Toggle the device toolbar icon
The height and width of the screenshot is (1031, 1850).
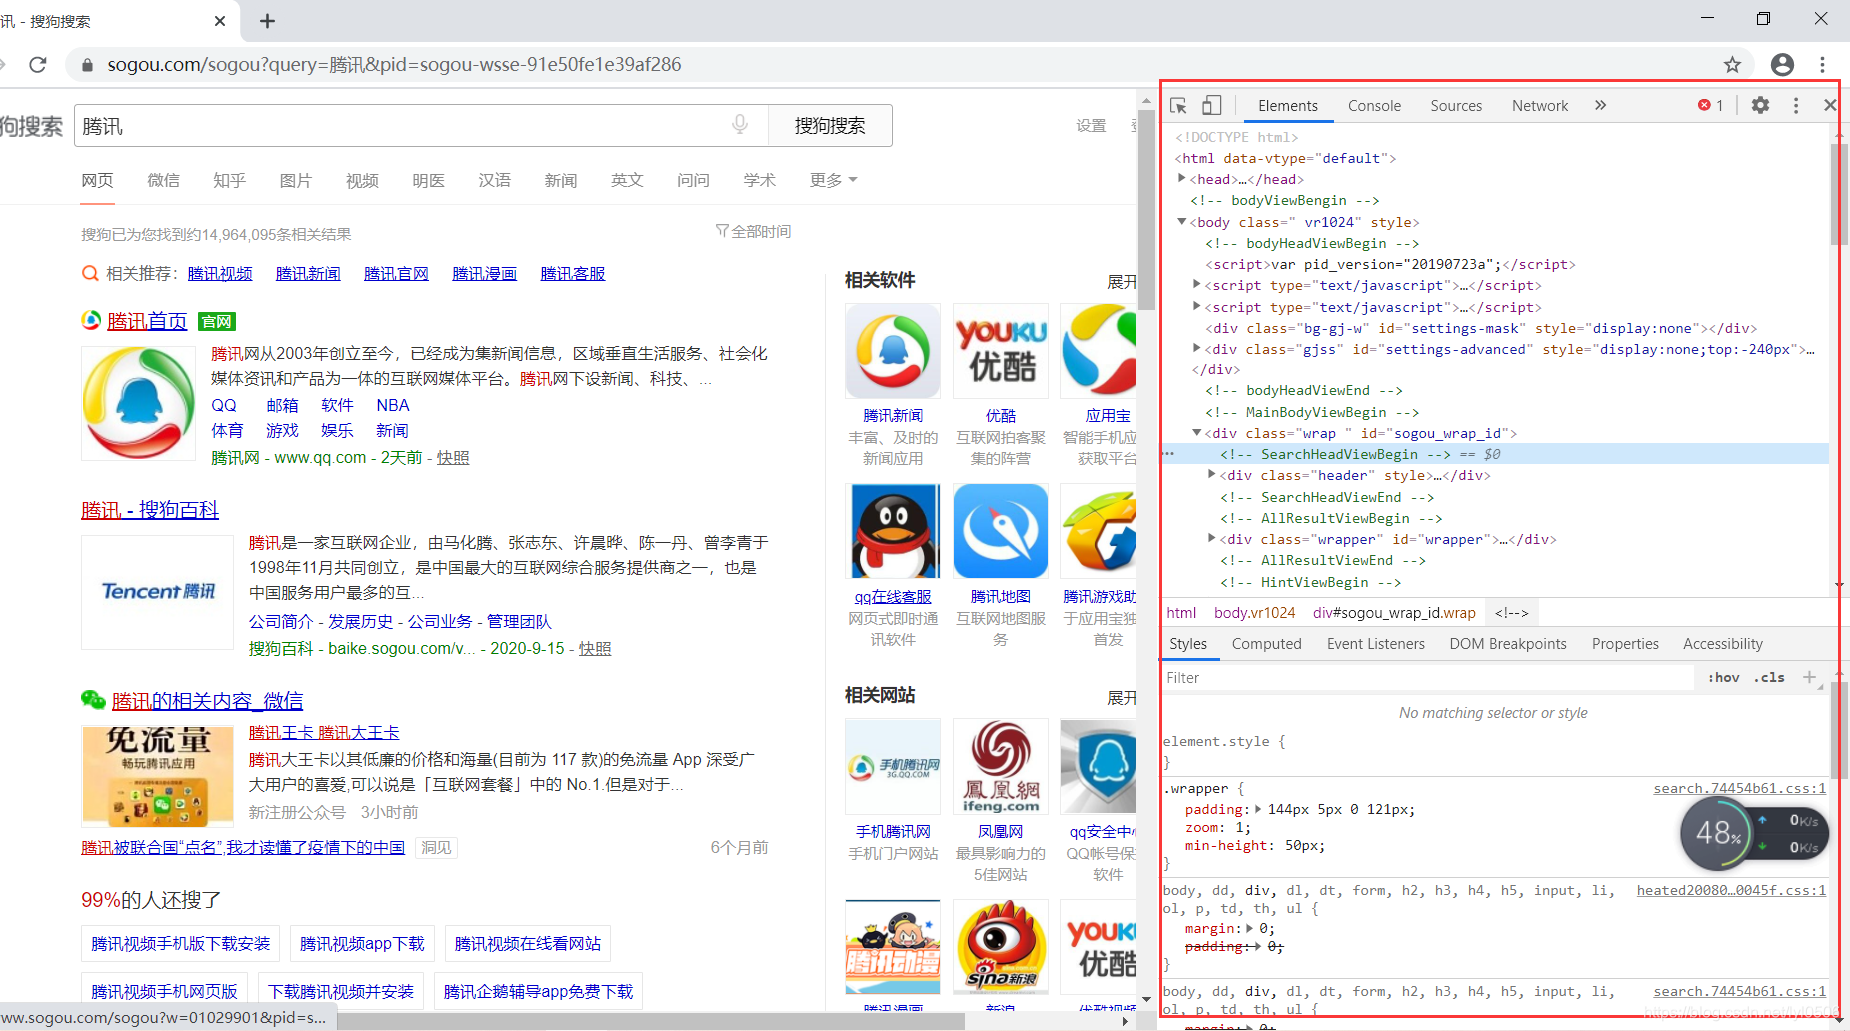[1211, 105]
